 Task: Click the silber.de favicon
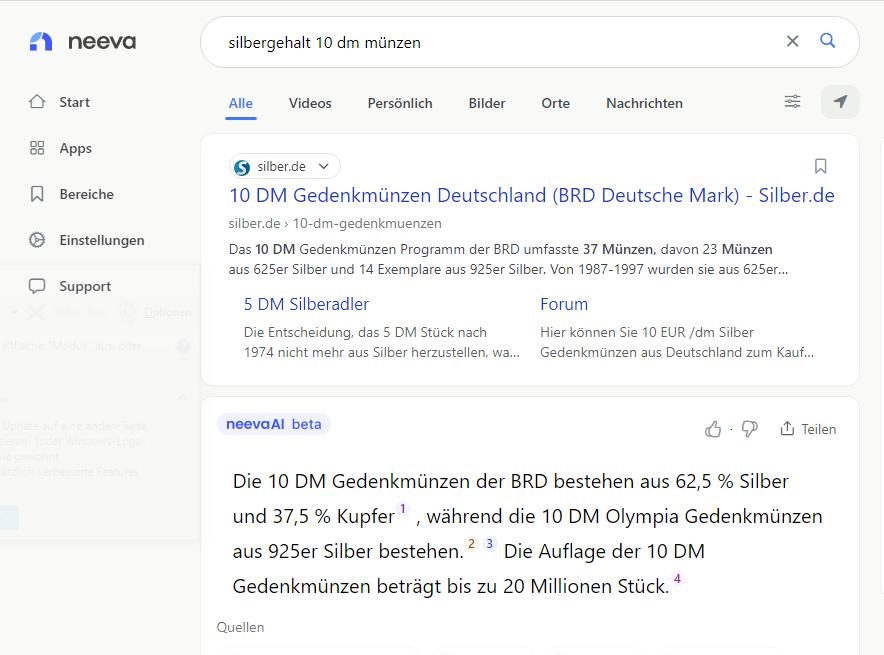(242, 167)
